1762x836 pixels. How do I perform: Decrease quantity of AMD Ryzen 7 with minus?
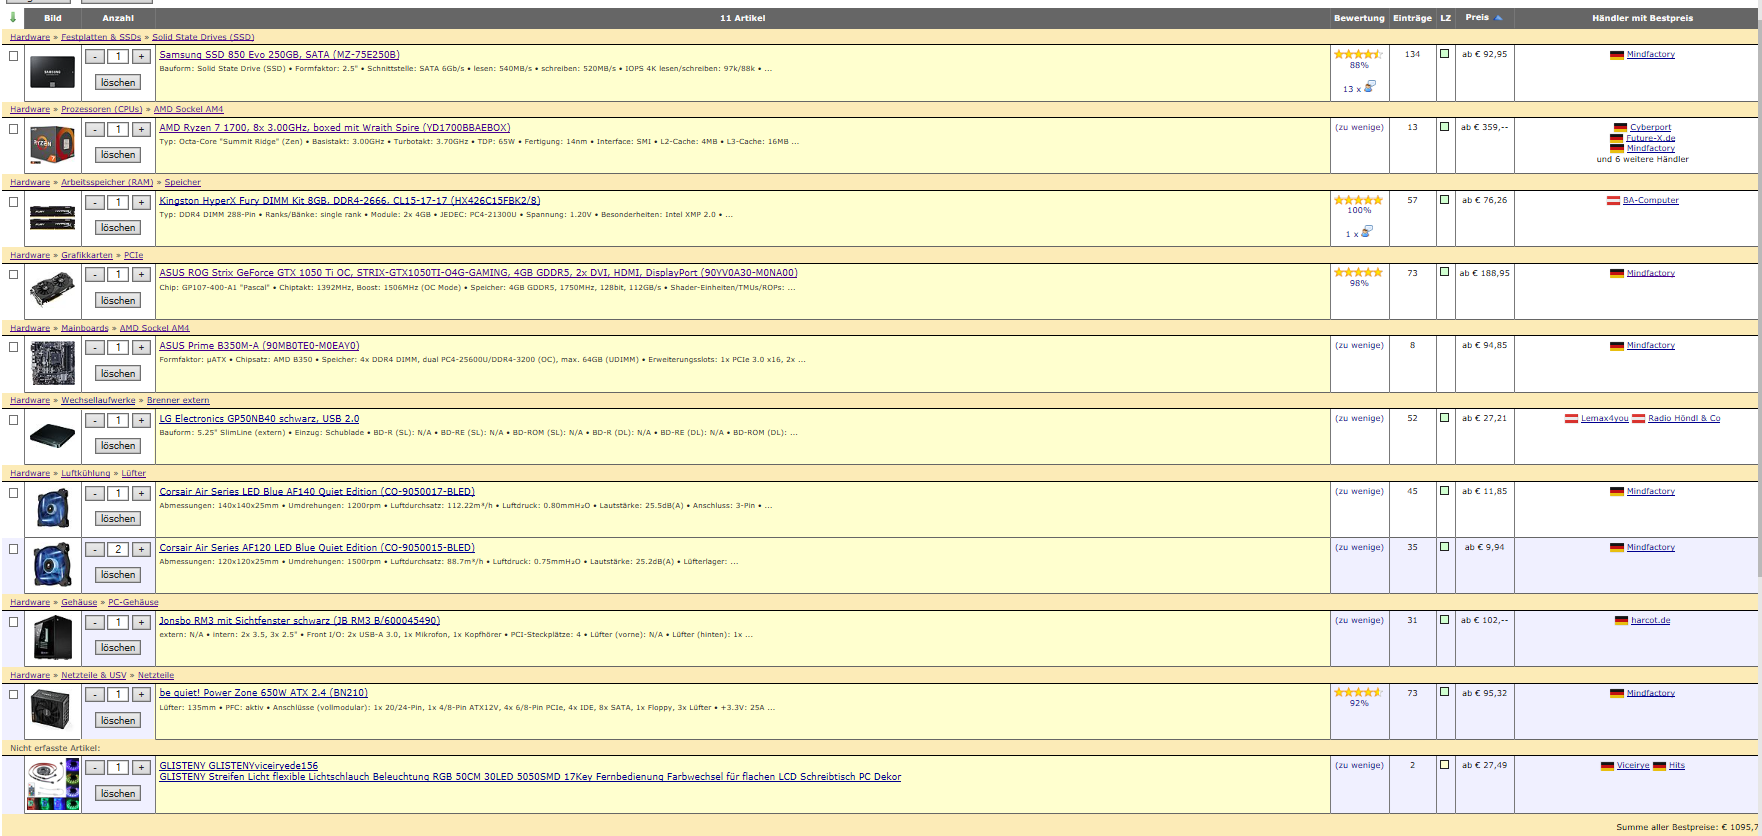(94, 129)
